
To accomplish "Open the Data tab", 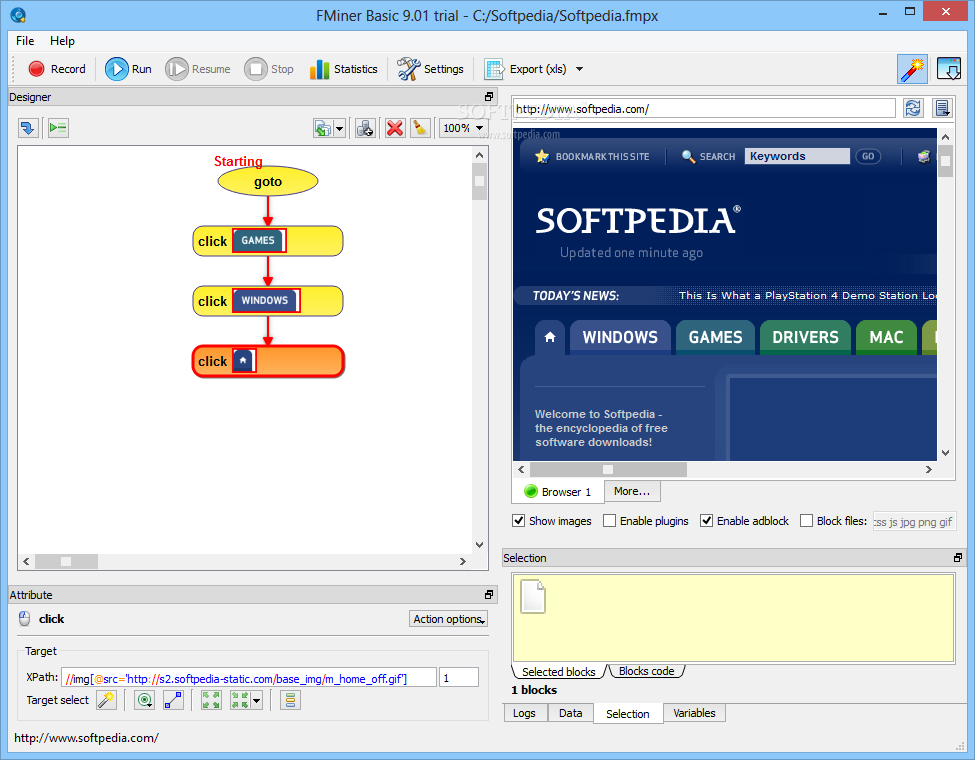I will 570,713.
